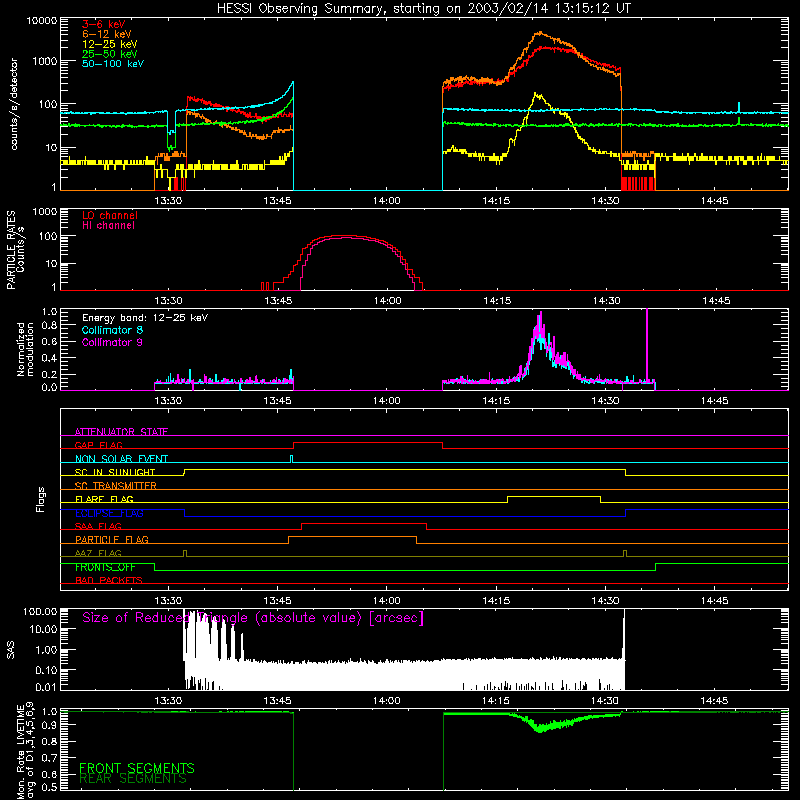Click the ECLIPSE_FLAG label
The image size is (800, 800).
tap(109, 513)
